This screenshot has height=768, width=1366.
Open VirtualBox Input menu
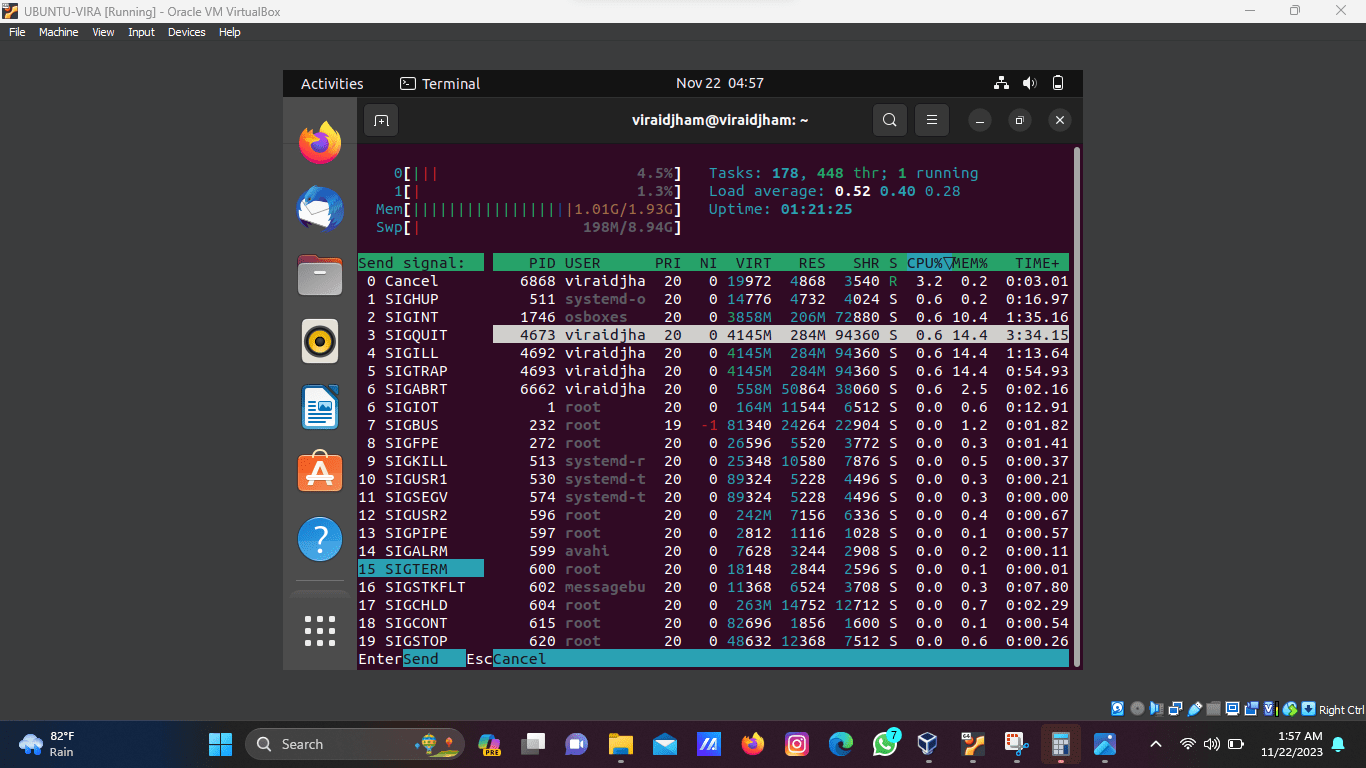tap(141, 32)
